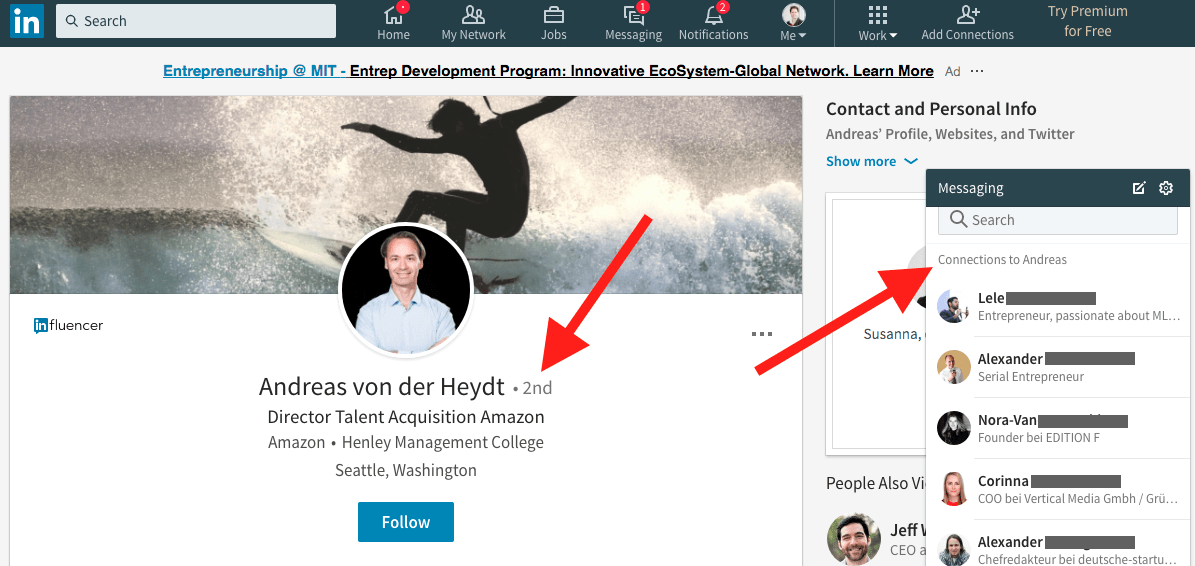1195x566 pixels.
Task: Open profile more options ellipsis menu
Action: 762,334
